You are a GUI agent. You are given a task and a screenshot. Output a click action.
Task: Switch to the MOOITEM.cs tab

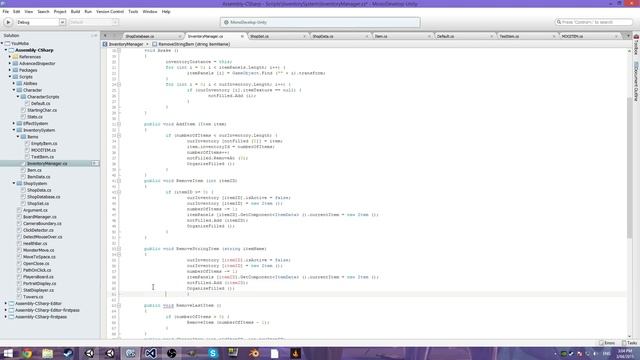click(x=572, y=36)
